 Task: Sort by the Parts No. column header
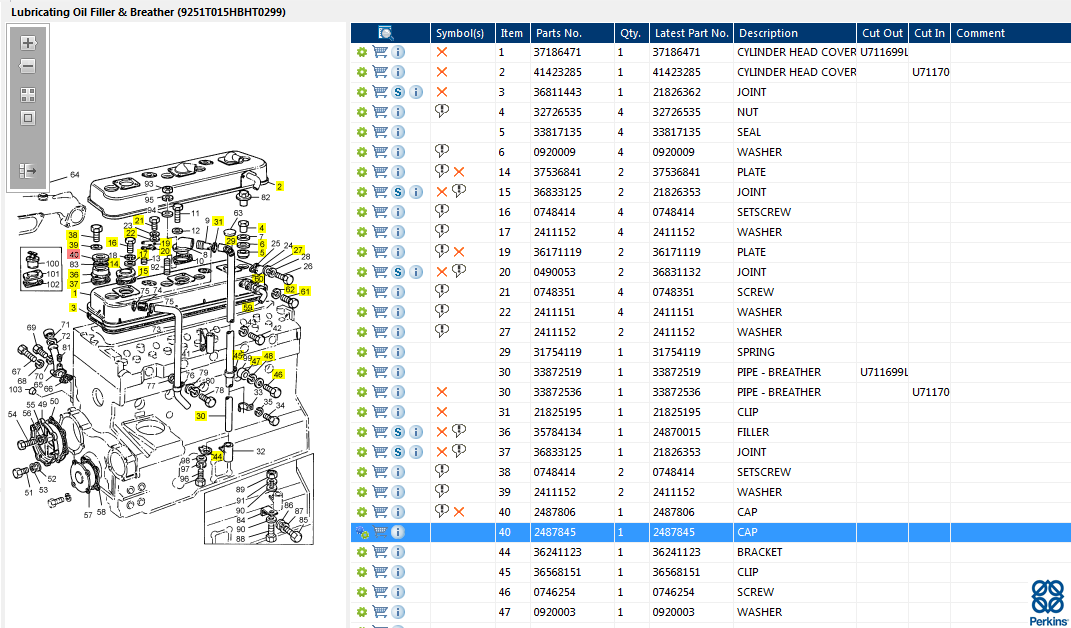pos(558,33)
